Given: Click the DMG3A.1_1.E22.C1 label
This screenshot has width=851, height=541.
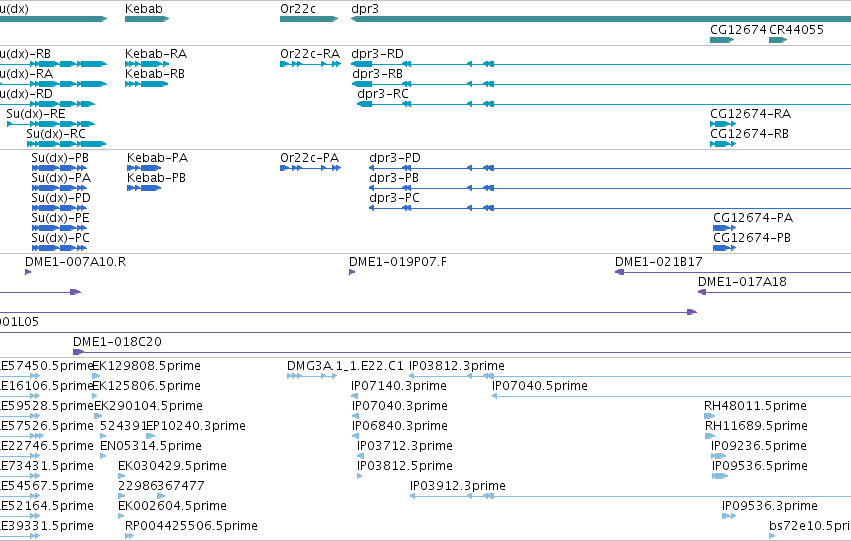Looking at the screenshot, I should click(x=345, y=366).
